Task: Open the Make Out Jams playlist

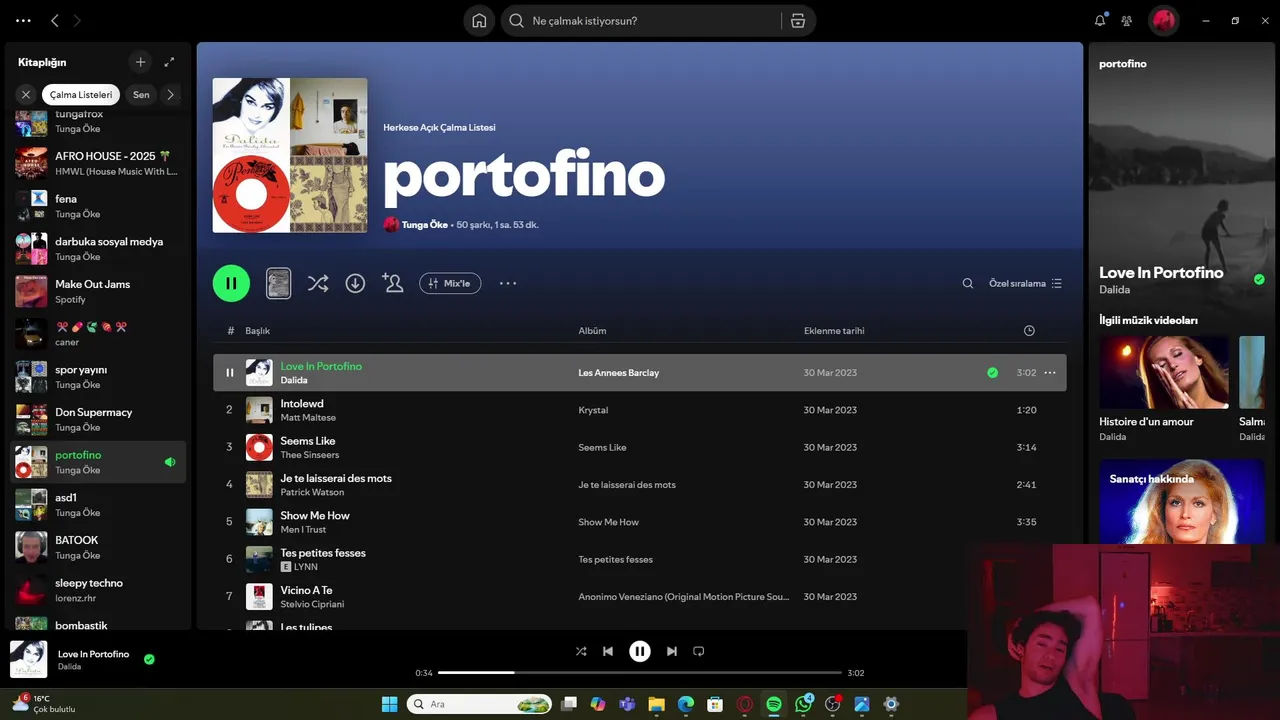Action: 98,291
